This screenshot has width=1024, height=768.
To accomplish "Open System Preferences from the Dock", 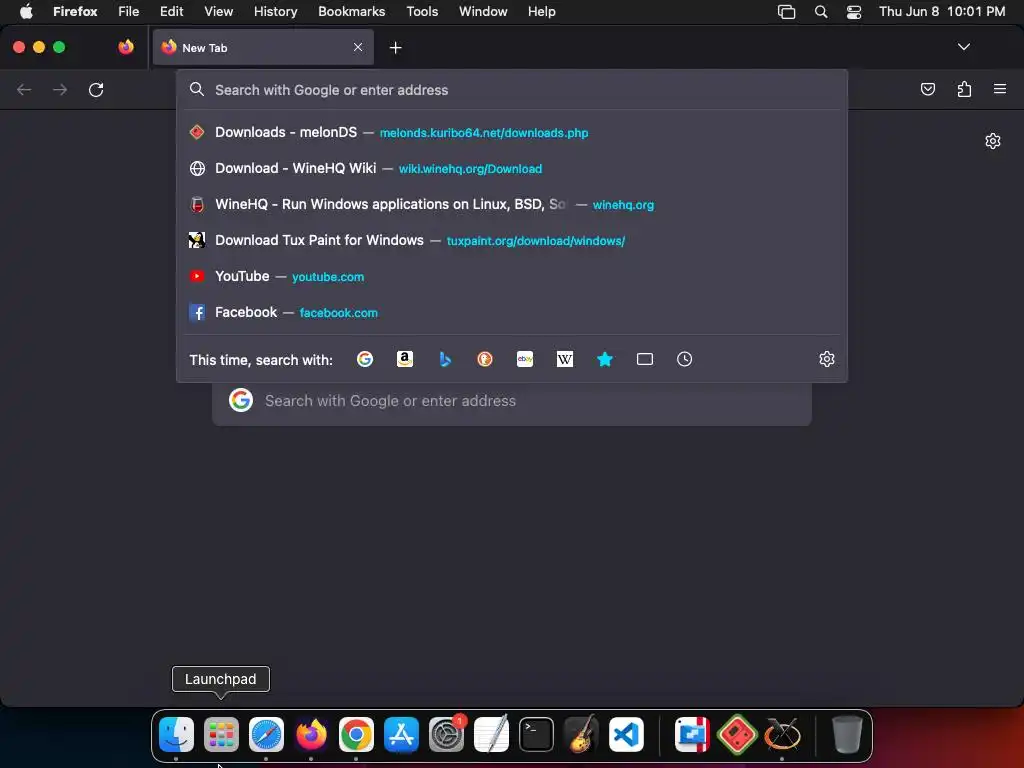I will tap(447, 735).
